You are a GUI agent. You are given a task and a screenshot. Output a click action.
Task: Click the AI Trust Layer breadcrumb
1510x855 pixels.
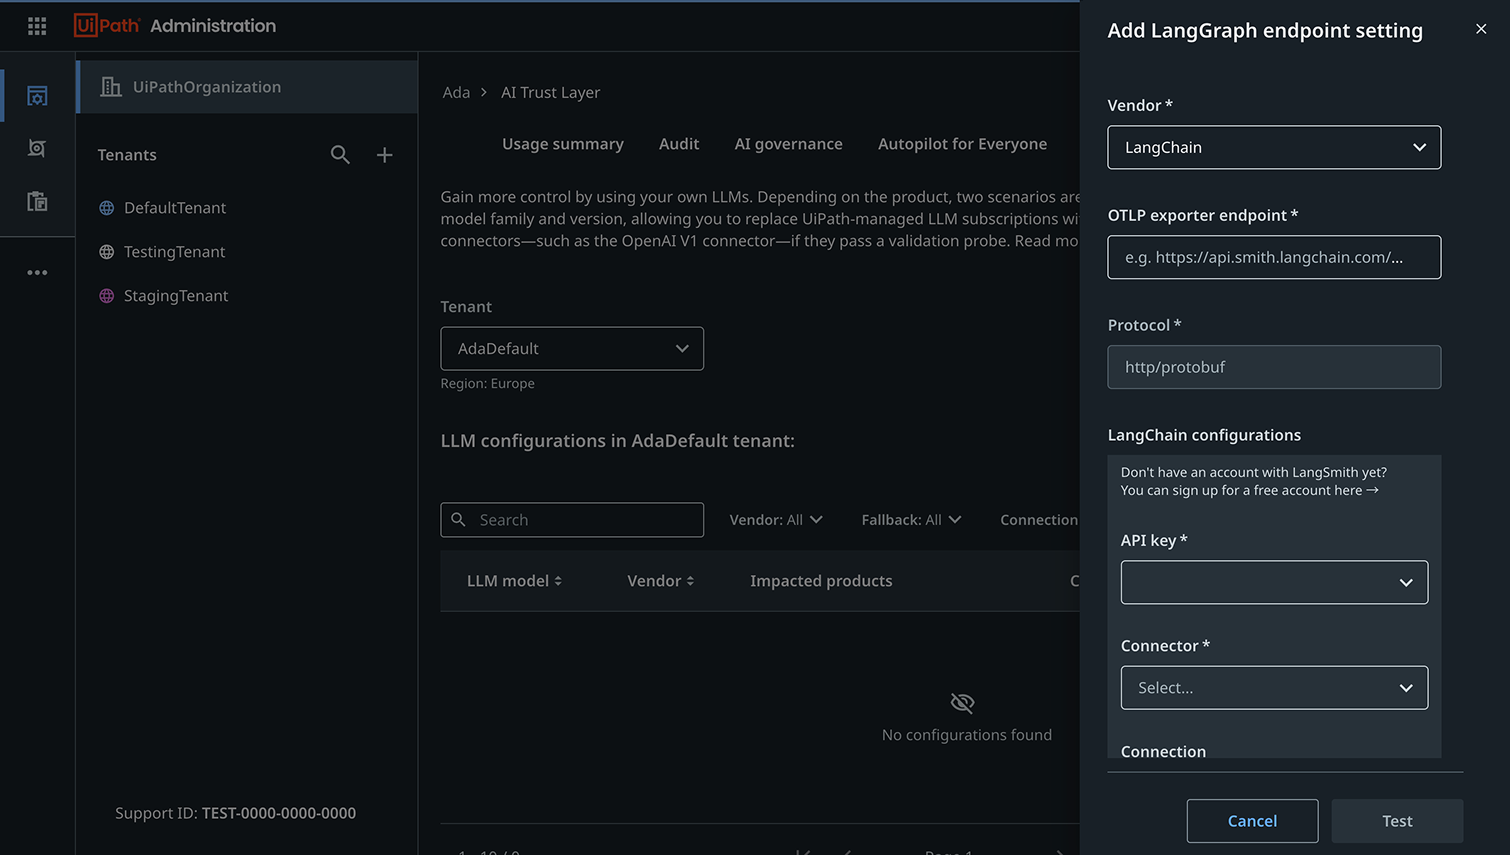coord(550,92)
